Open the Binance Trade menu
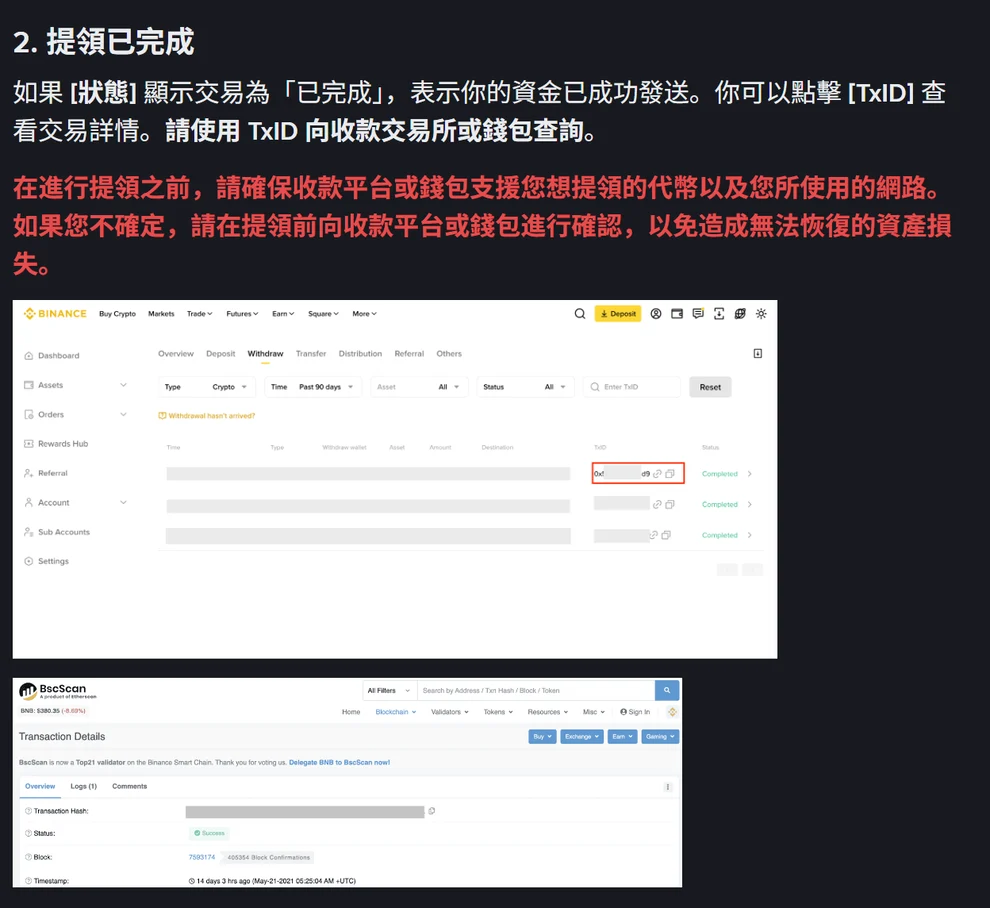The width and height of the screenshot is (990, 908). click(x=200, y=314)
